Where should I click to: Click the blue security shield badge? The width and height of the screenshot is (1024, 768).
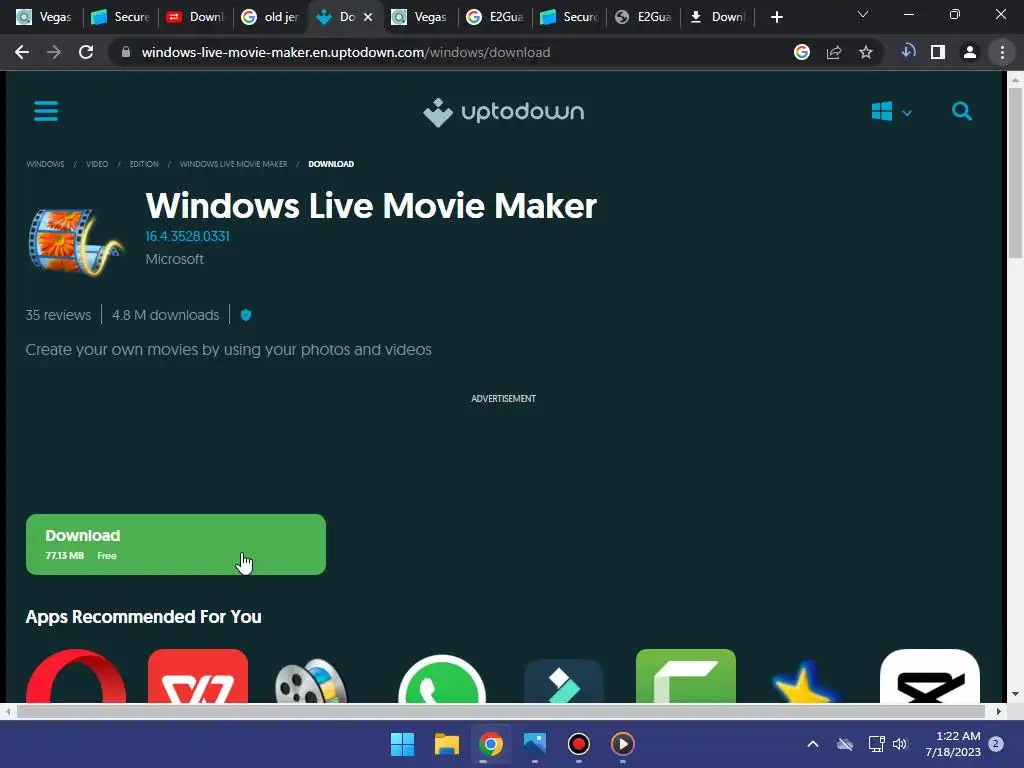pyautogui.click(x=246, y=315)
